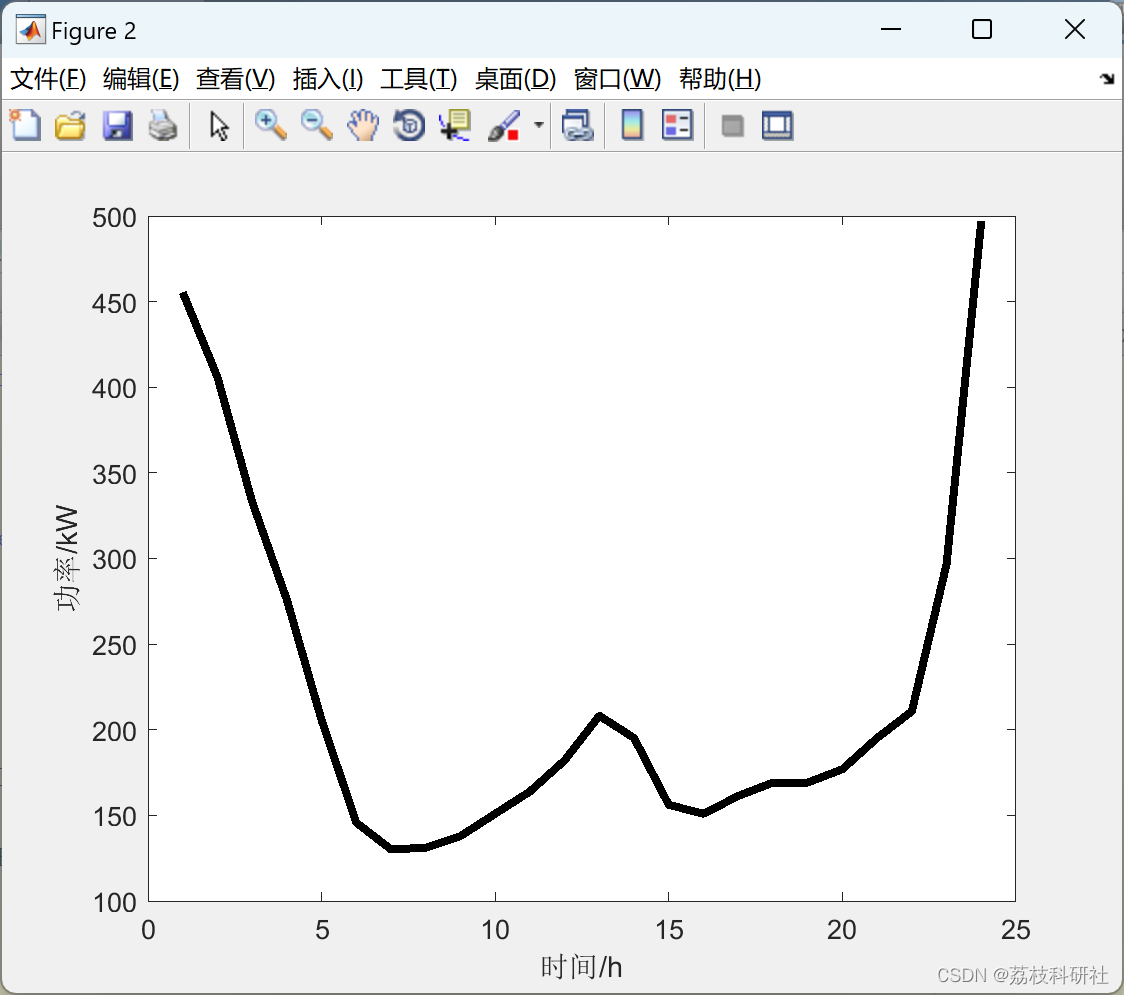Select the Pan hand tool
1124x995 pixels.
[363, 125]
